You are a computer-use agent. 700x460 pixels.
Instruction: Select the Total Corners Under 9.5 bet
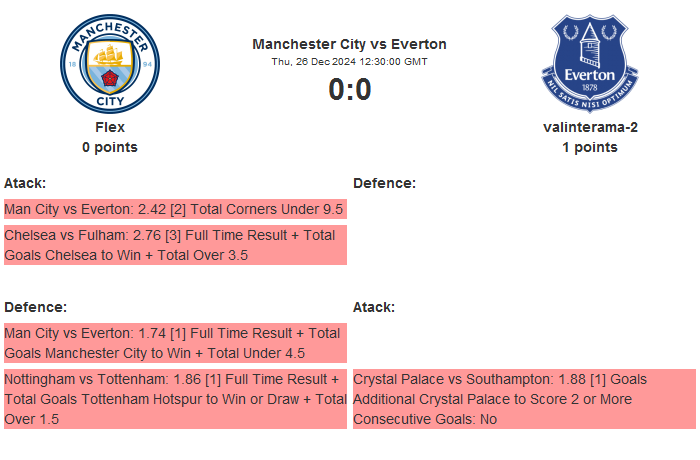[x=174, y=209]
